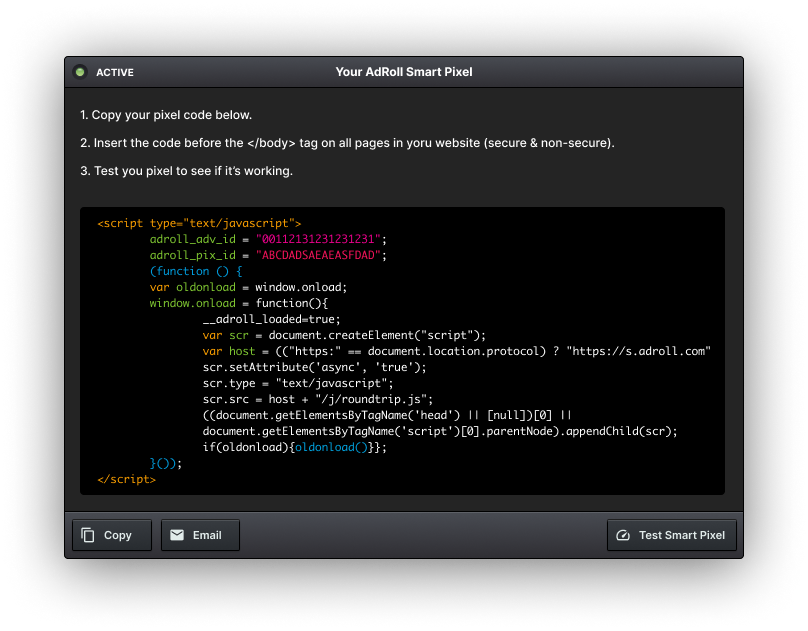
Task: Click the opening <script type> tag line
Action: (x=200, y=223)
